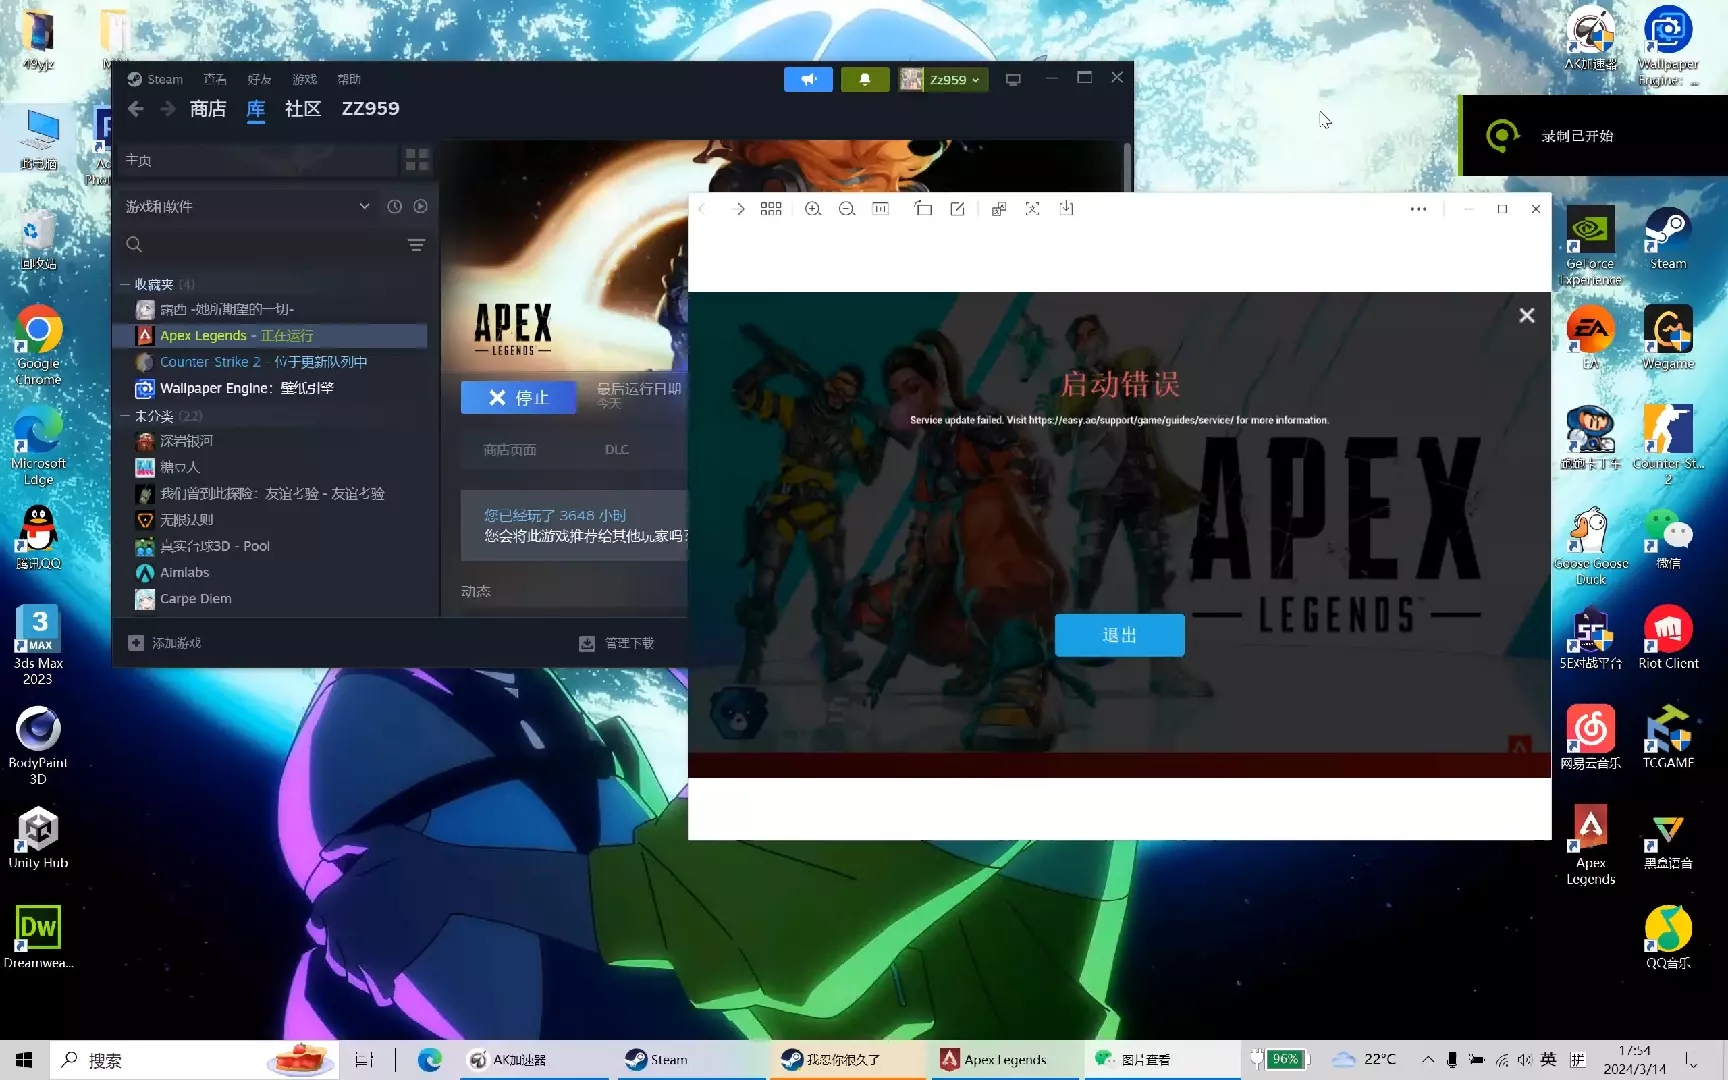This screenshot has width=1728, height=1080.
Task: Open the ZZ959 profile tab in Steam
Action: pos(370,109)
